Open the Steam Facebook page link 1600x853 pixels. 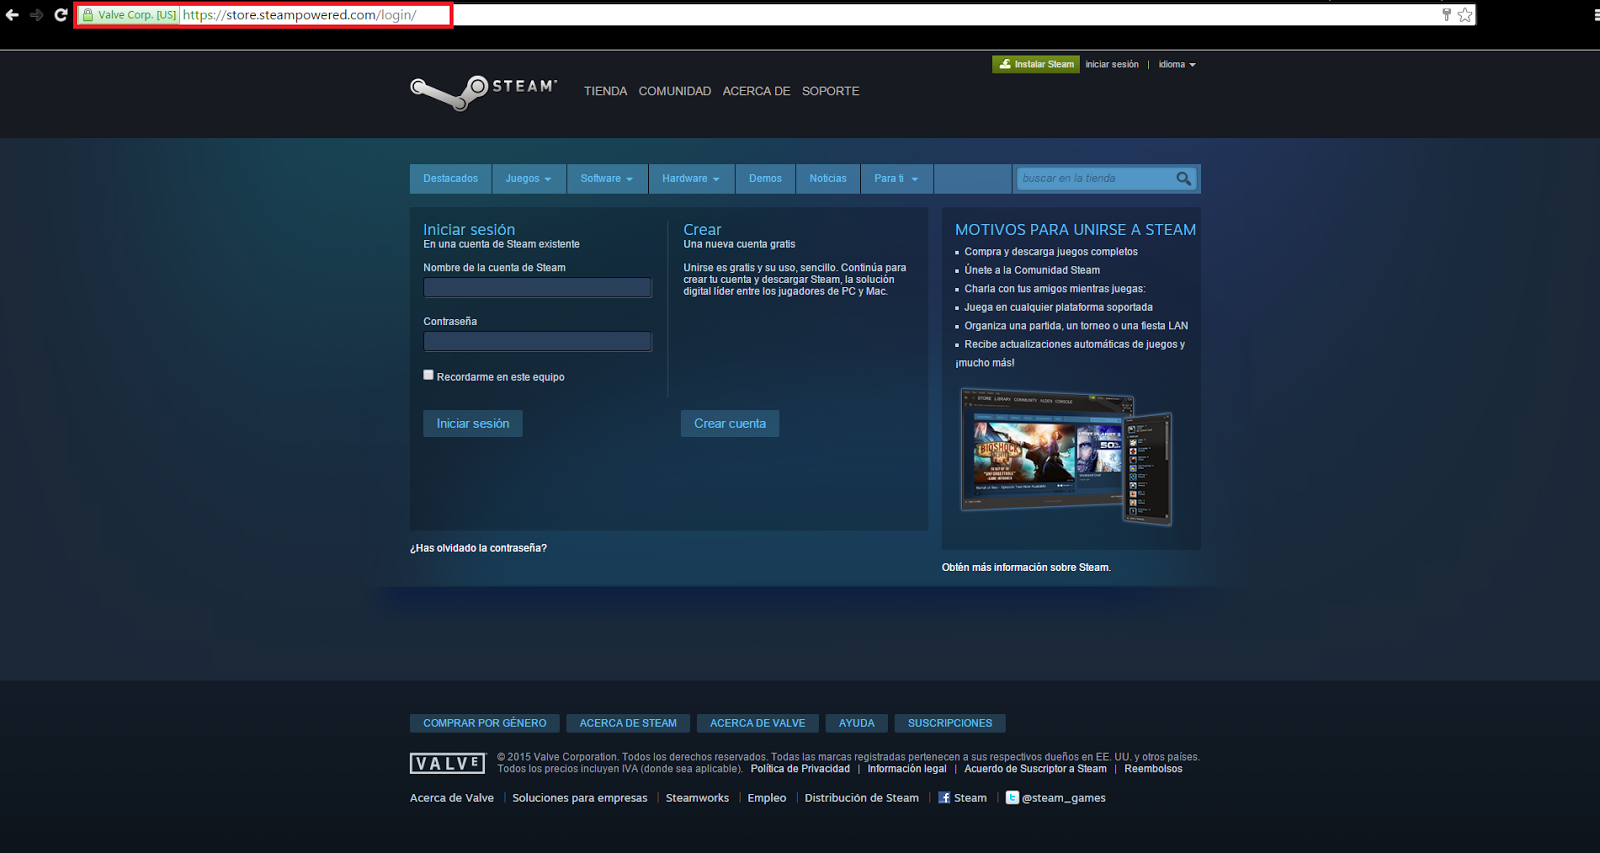click(x=962, y=798)
